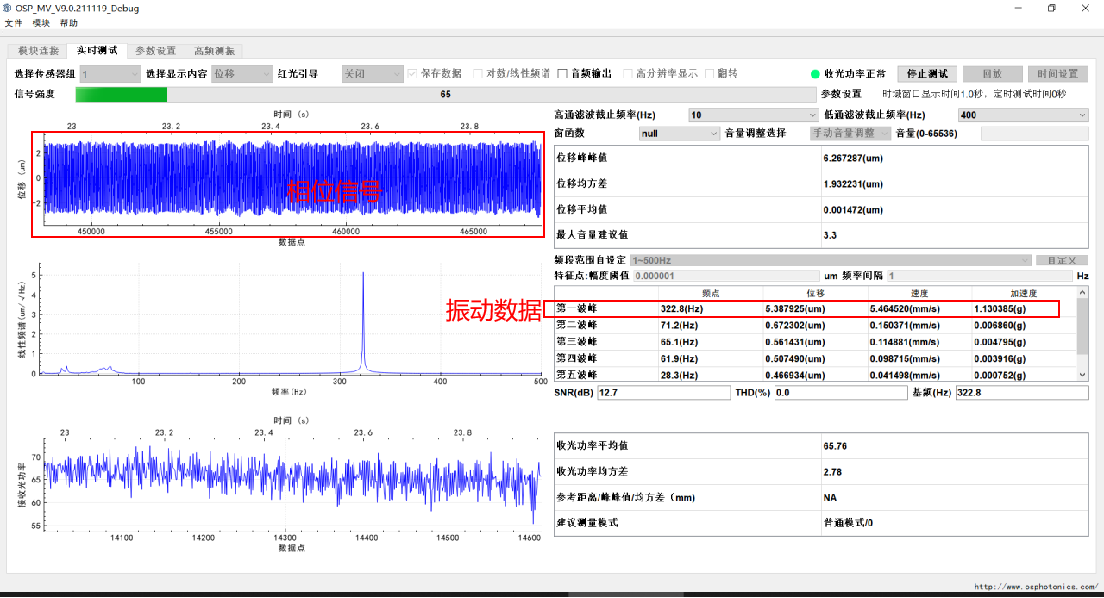Screen dimensions: 1104x598
Task: Click the website link osphotonics.com
Action: [x=1035, y=586]
